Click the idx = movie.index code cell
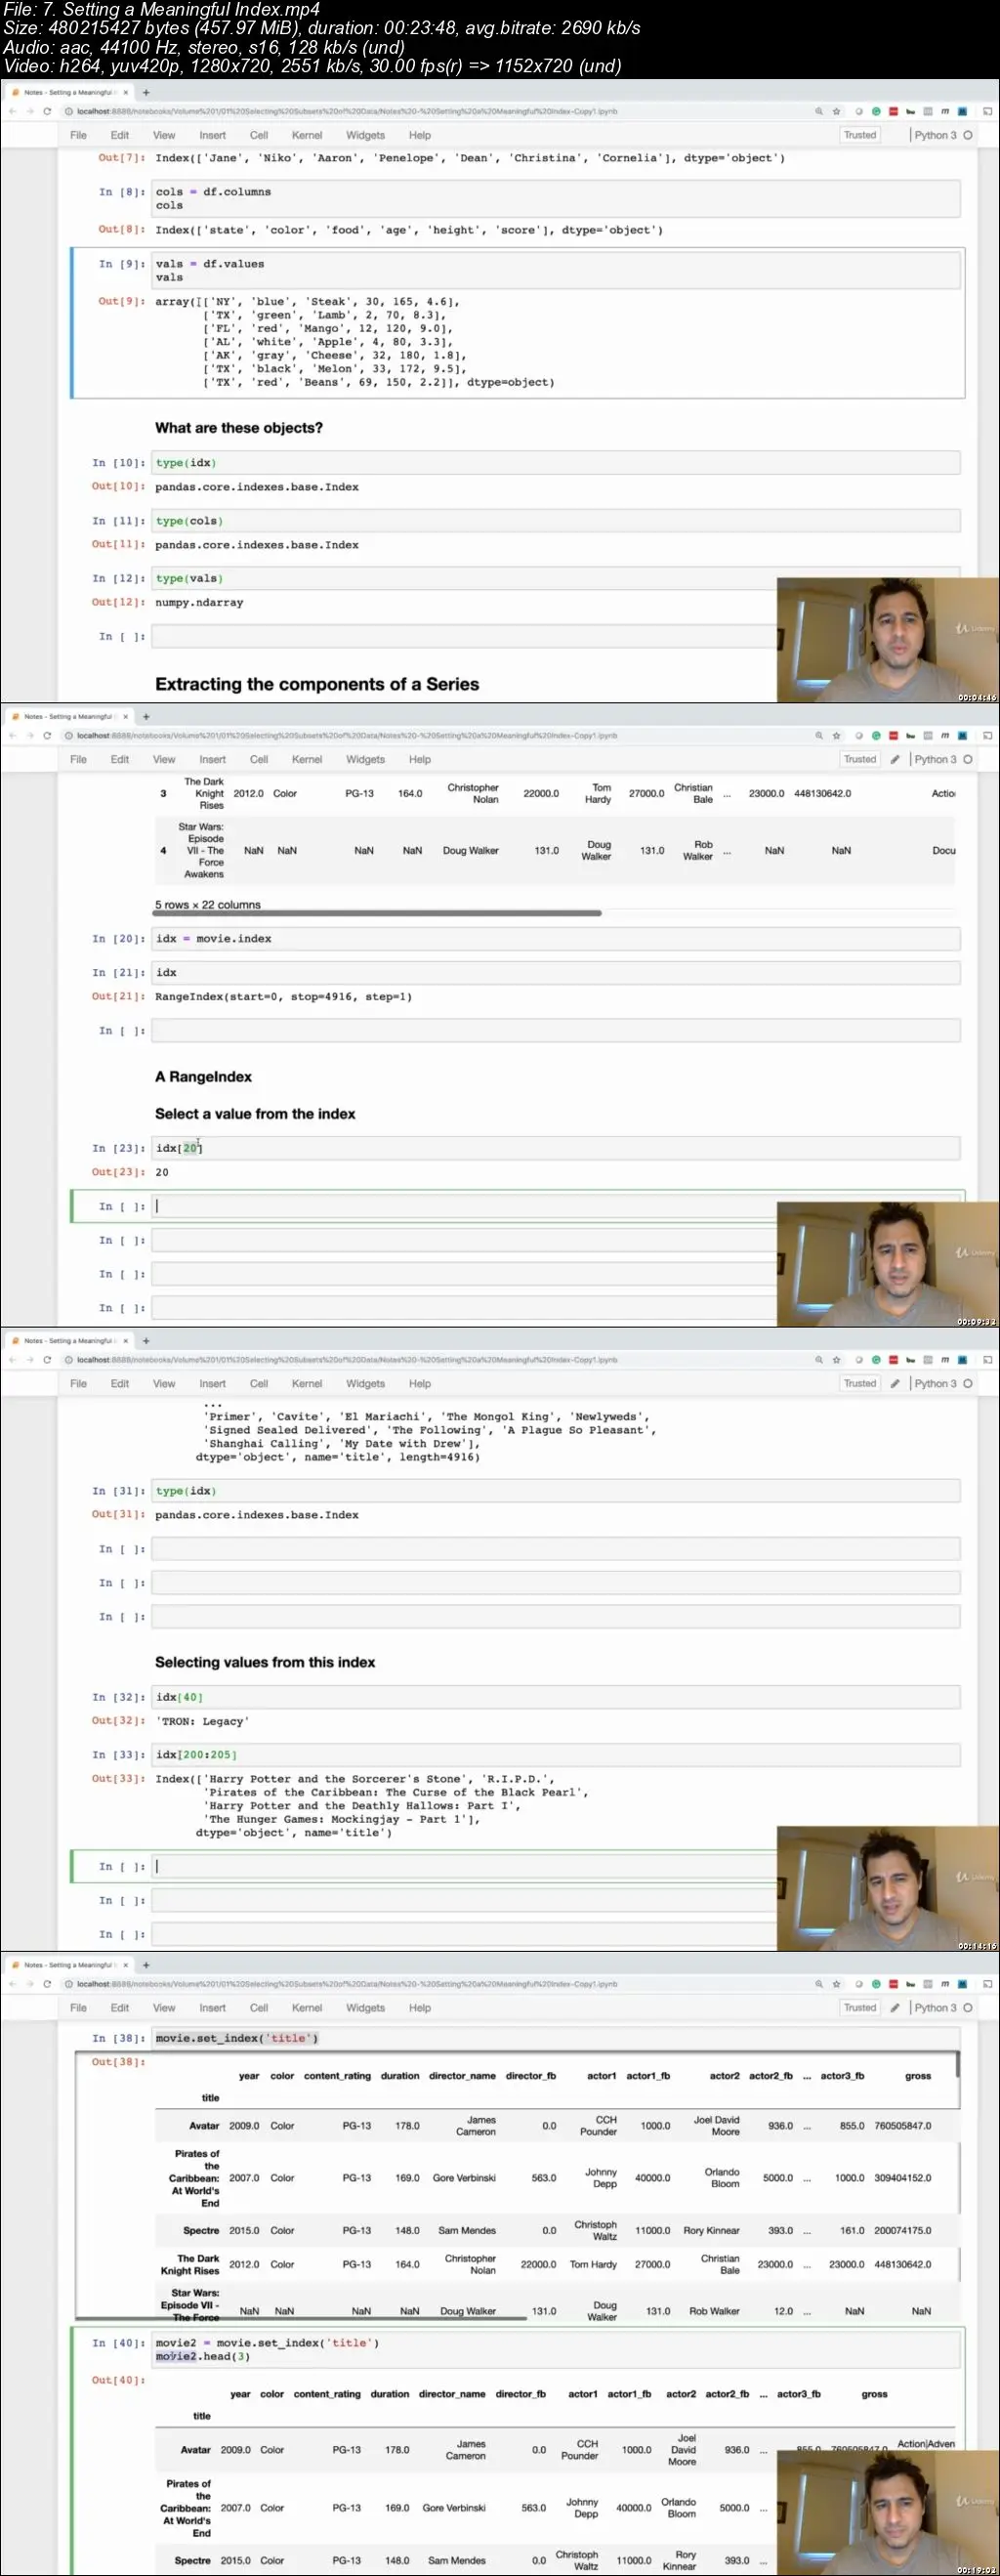 tap(556, 938)
